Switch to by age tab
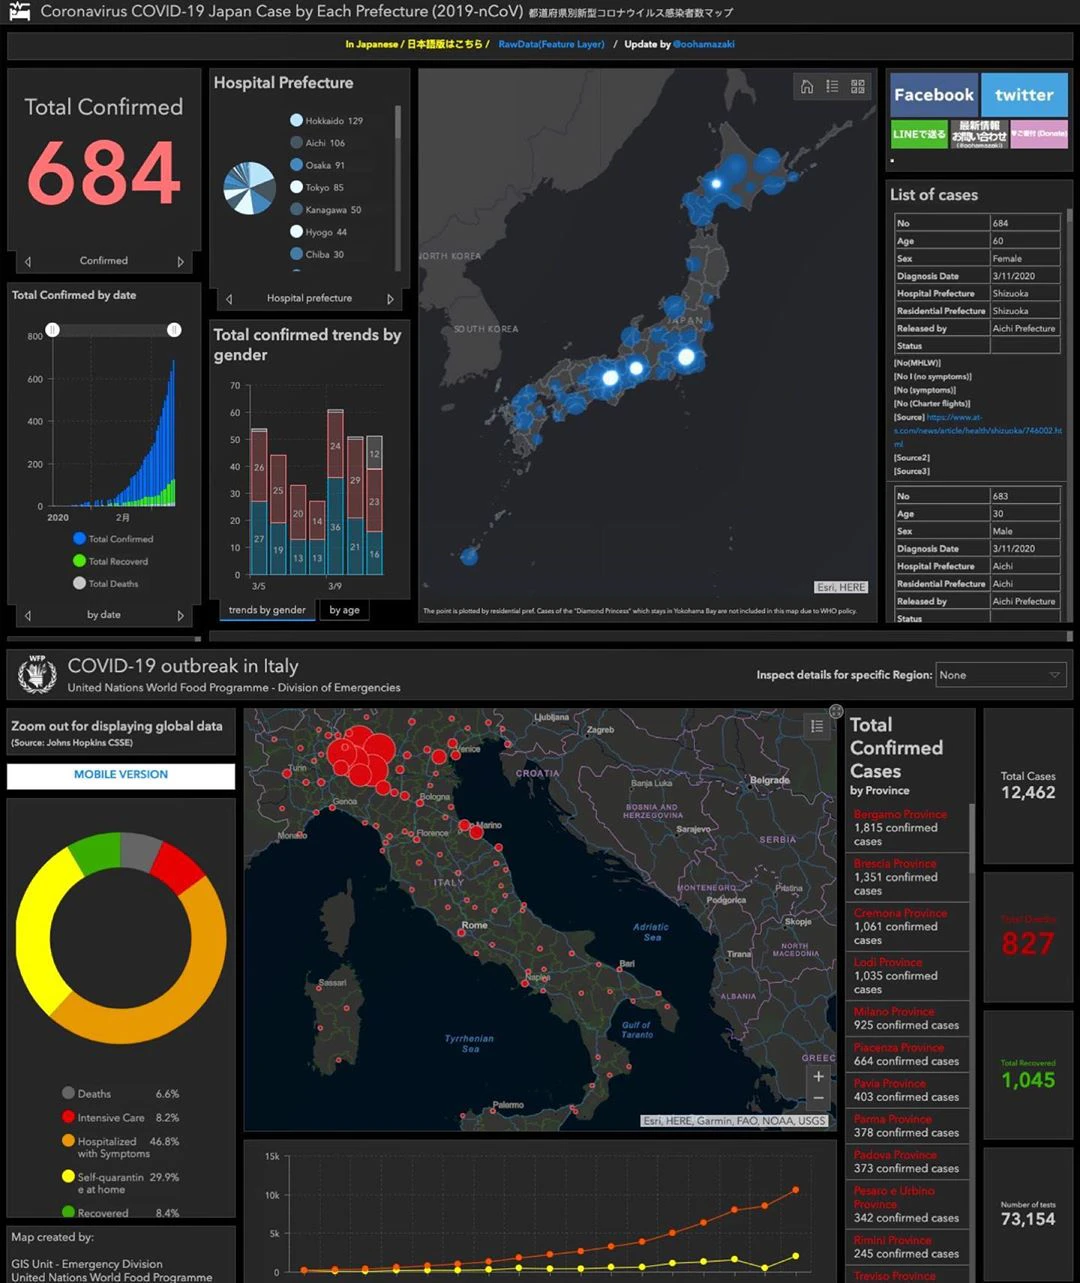The height and width of the screenshot is (1283, 1080). pyautogui.click(x=344, y=610)
